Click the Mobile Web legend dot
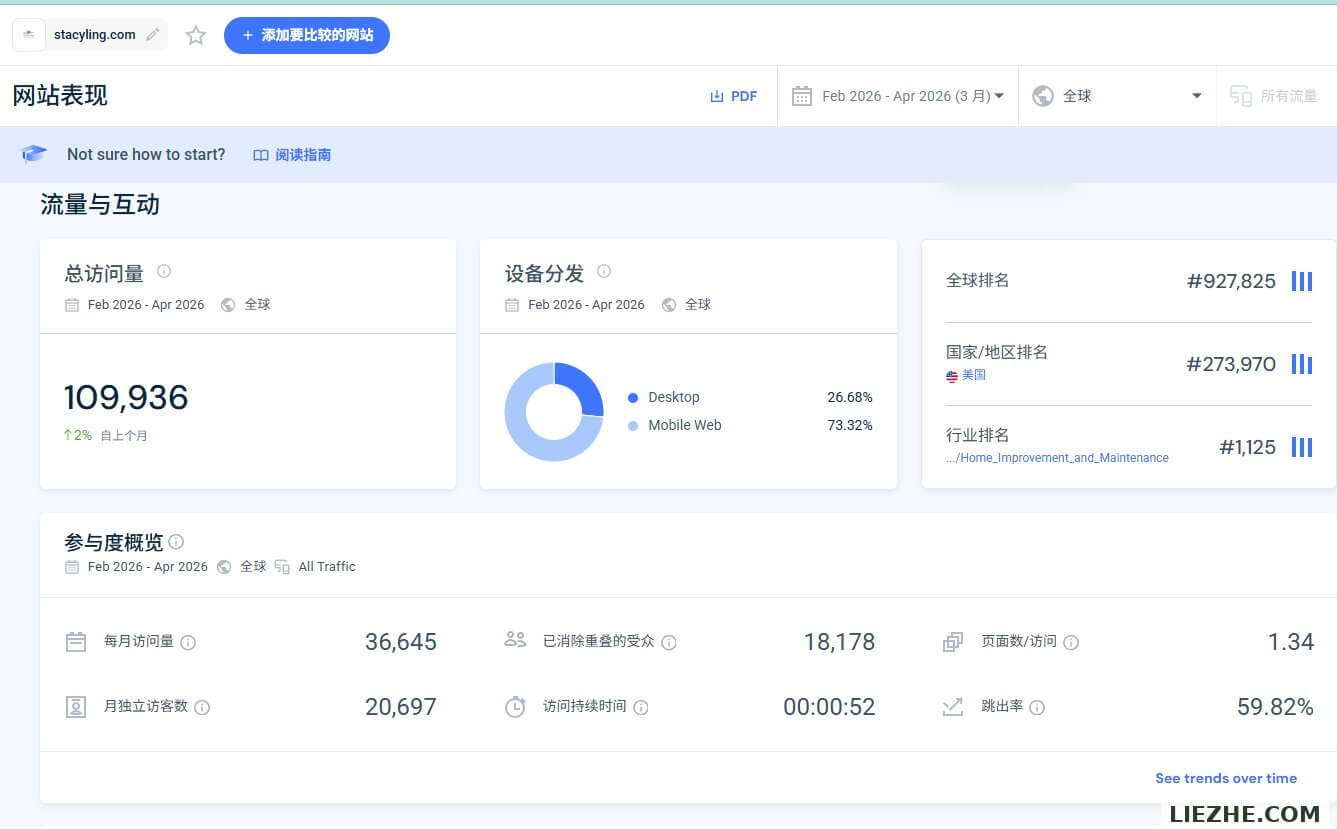Screen dimensions: 1337x829 (x=632, y=426)
